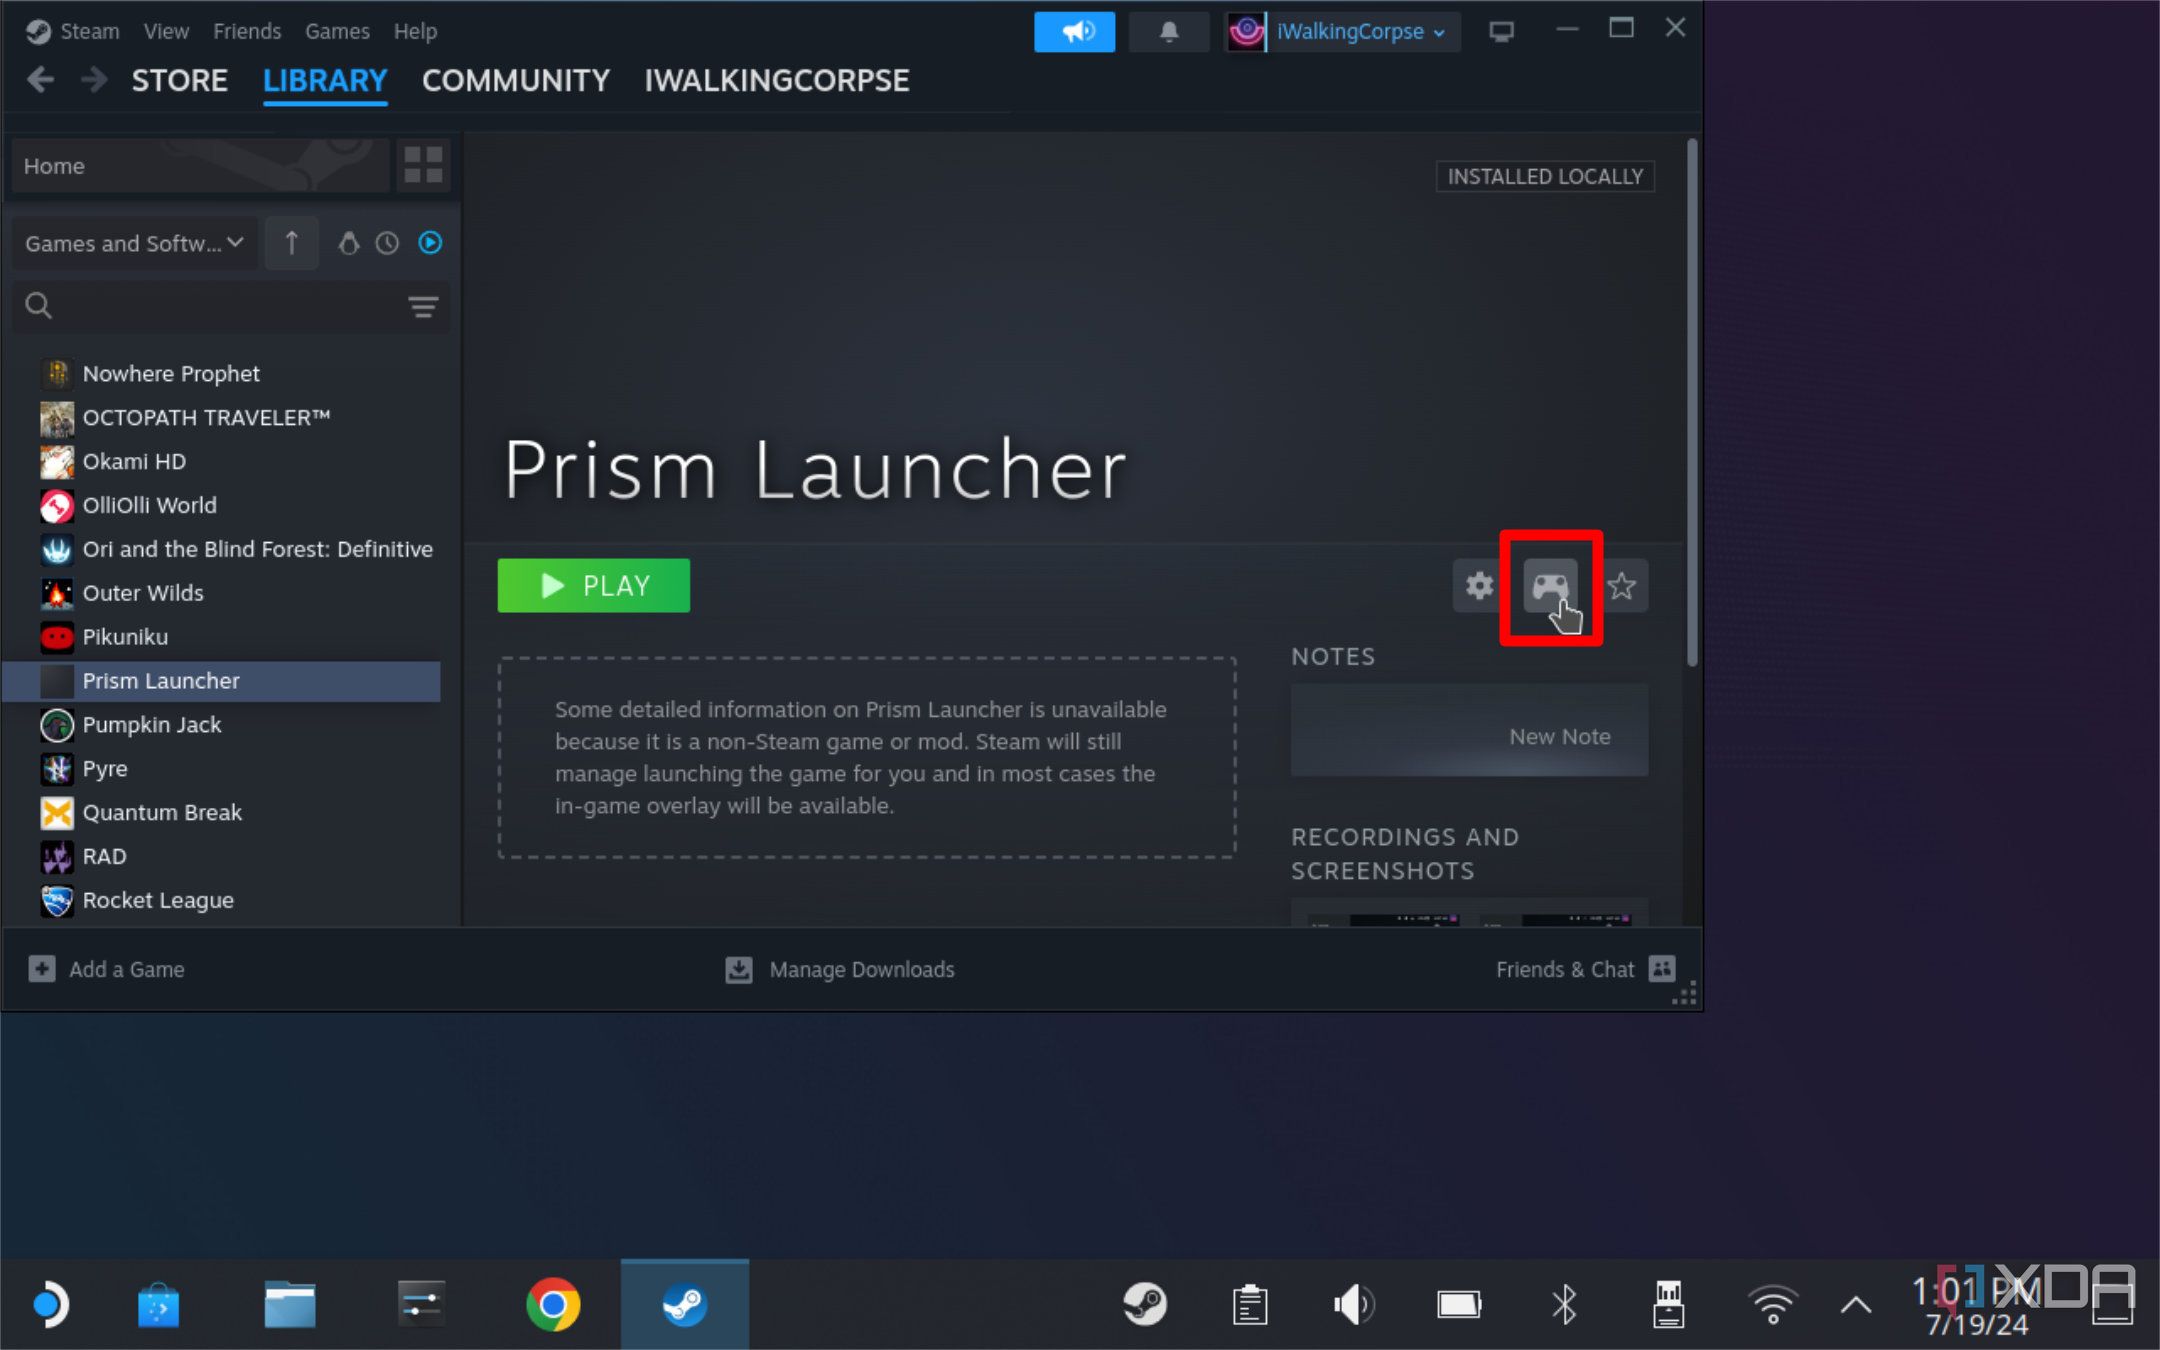Open the Friends menu

[247, 31]
